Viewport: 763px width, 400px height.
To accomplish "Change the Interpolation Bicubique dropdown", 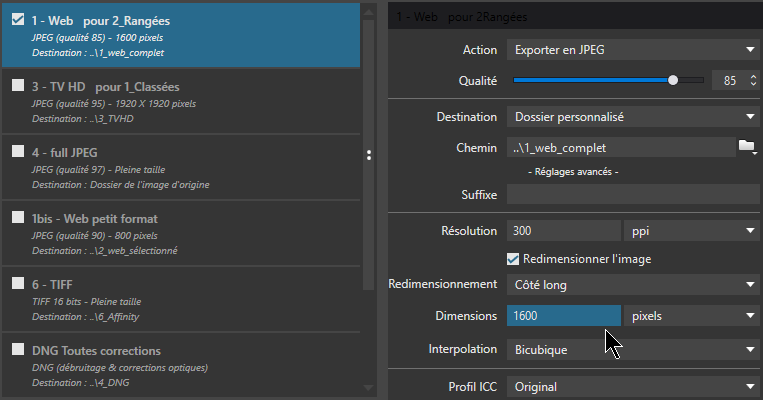I will [633, 350].
